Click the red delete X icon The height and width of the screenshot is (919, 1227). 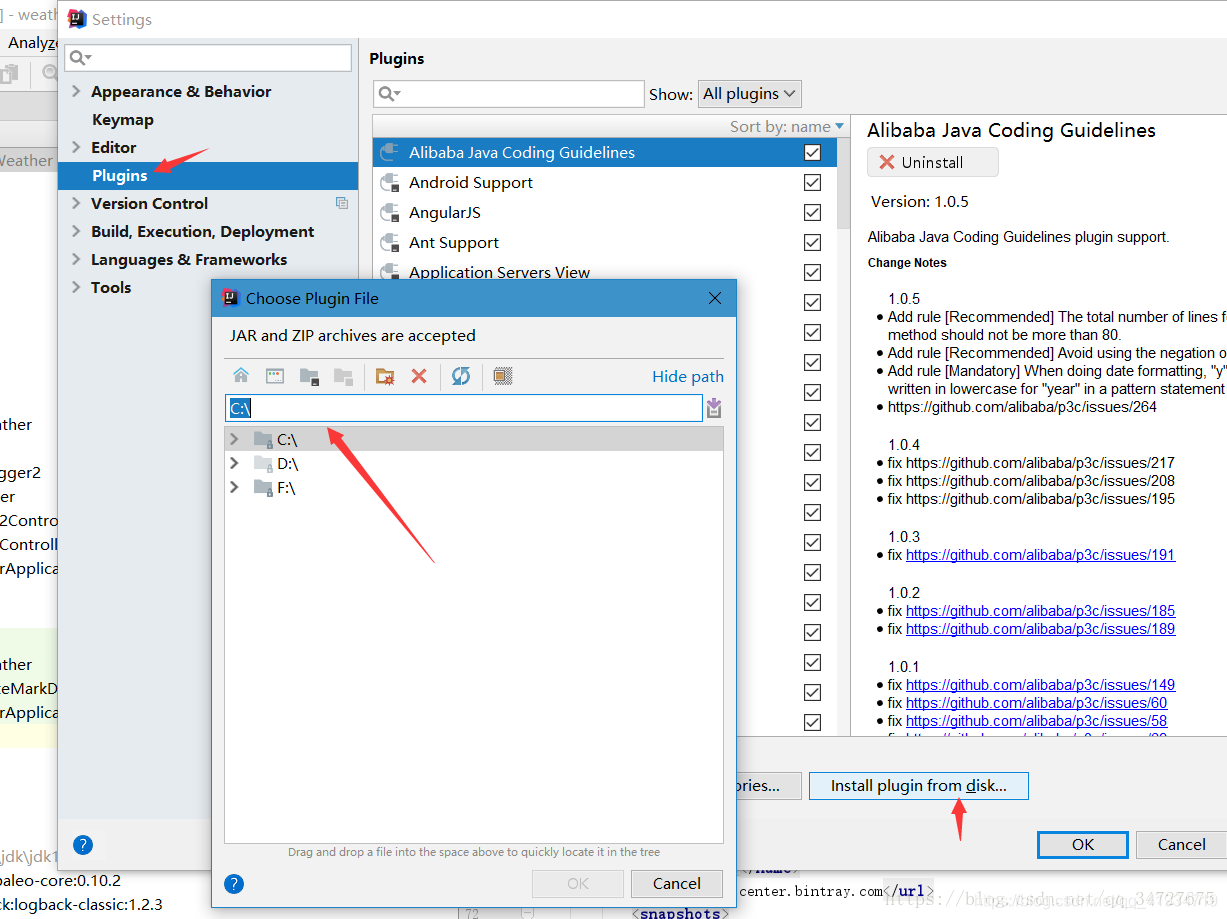point(419,376)
